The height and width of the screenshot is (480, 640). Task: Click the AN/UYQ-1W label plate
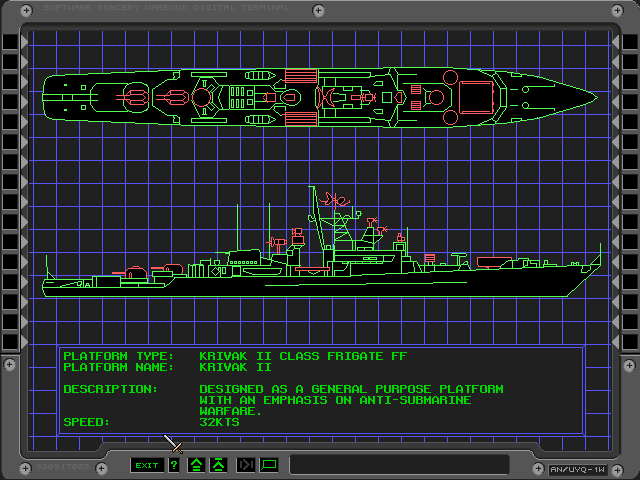(578, 469)
